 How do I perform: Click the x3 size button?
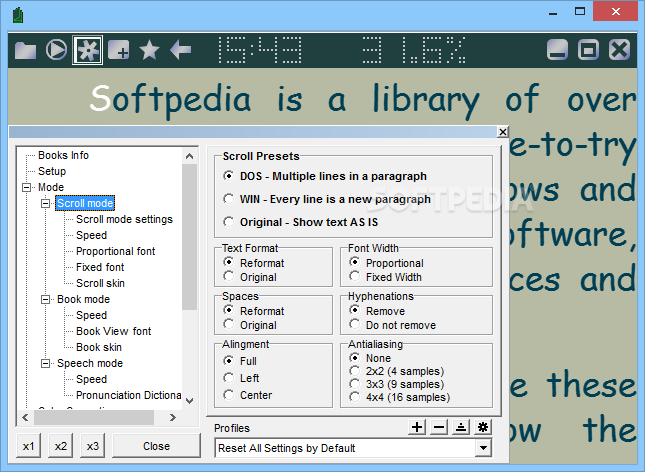[93, 446]
